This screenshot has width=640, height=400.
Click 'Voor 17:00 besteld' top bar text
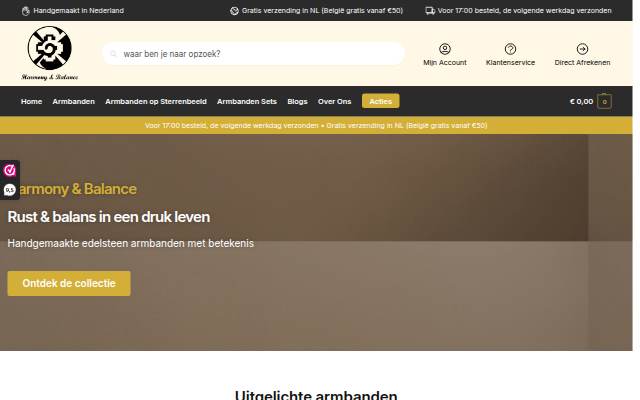(x=524, y=11)
